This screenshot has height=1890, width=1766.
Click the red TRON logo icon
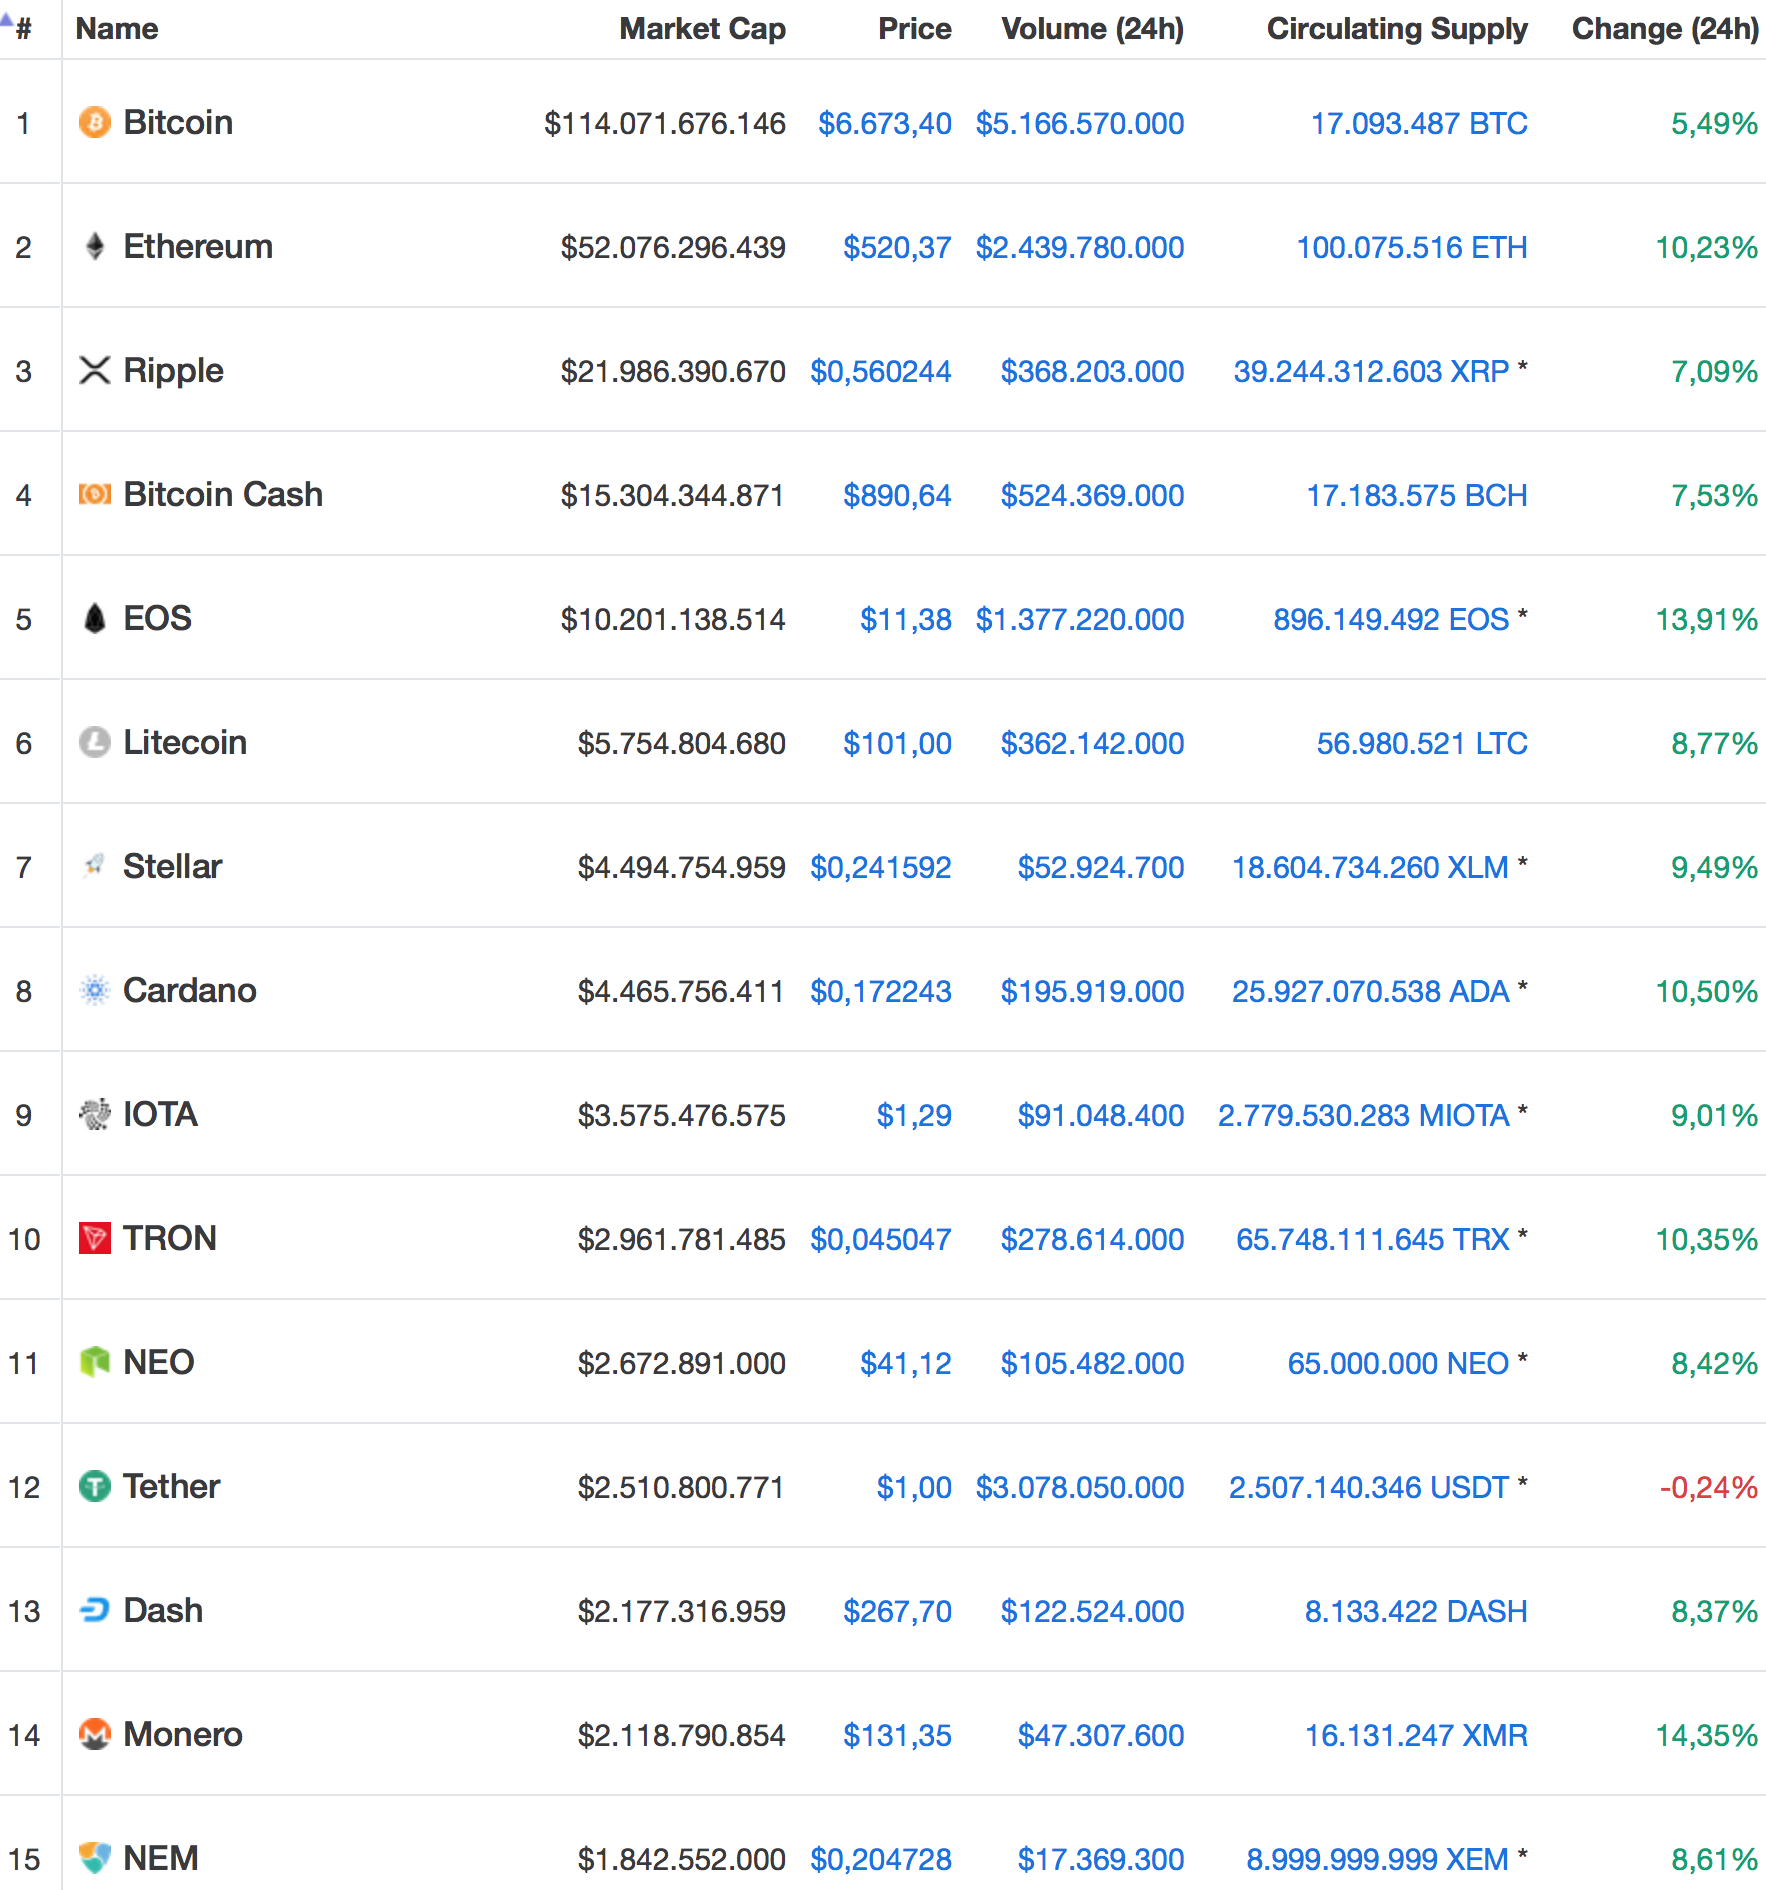click(95, 1238)
